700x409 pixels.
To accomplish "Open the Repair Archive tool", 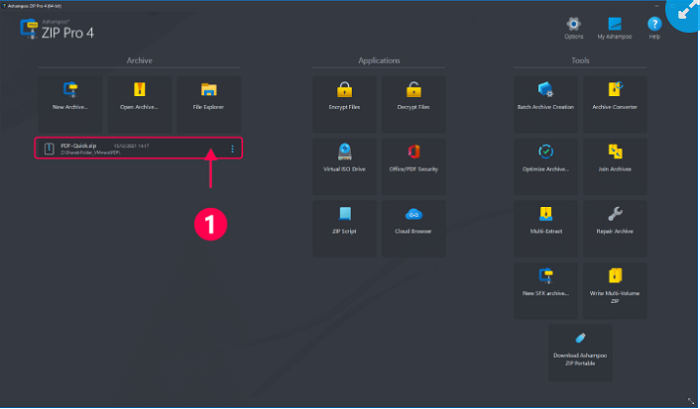I will tap(615, 228).
